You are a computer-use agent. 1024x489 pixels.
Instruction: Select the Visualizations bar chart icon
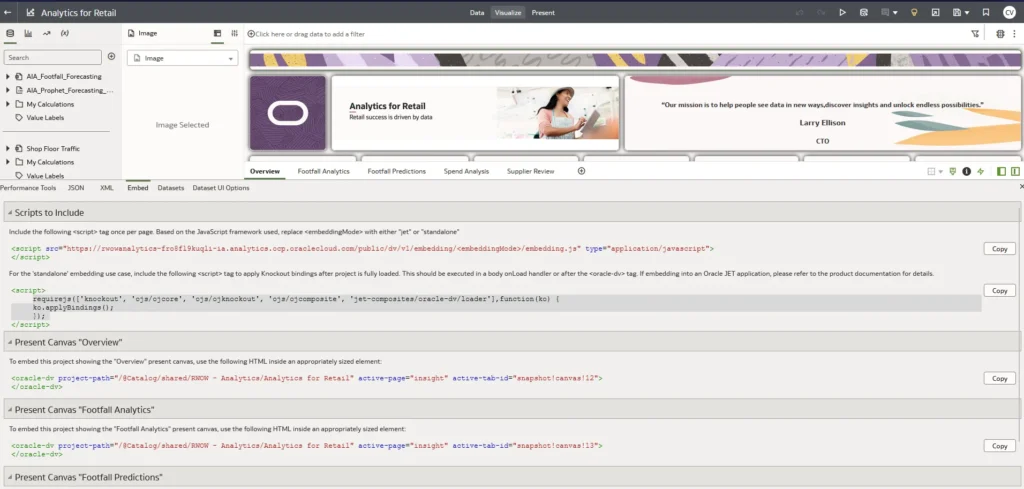click(28, 33)
